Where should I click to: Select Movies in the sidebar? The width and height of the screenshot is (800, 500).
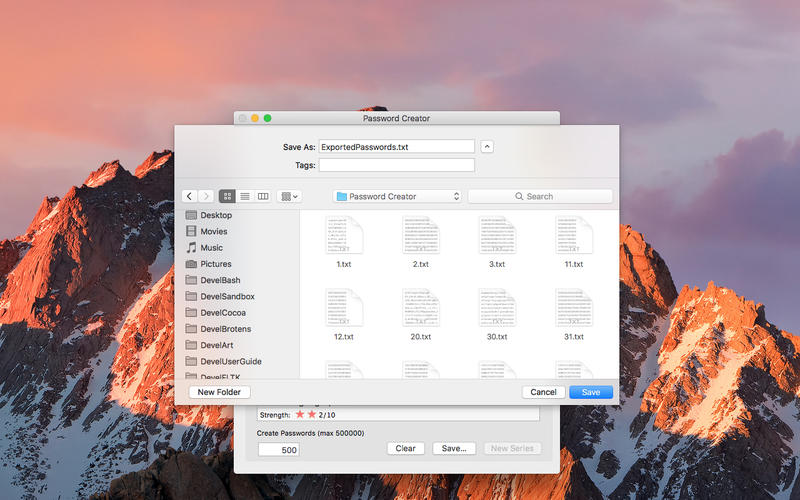tap(214, 231)
